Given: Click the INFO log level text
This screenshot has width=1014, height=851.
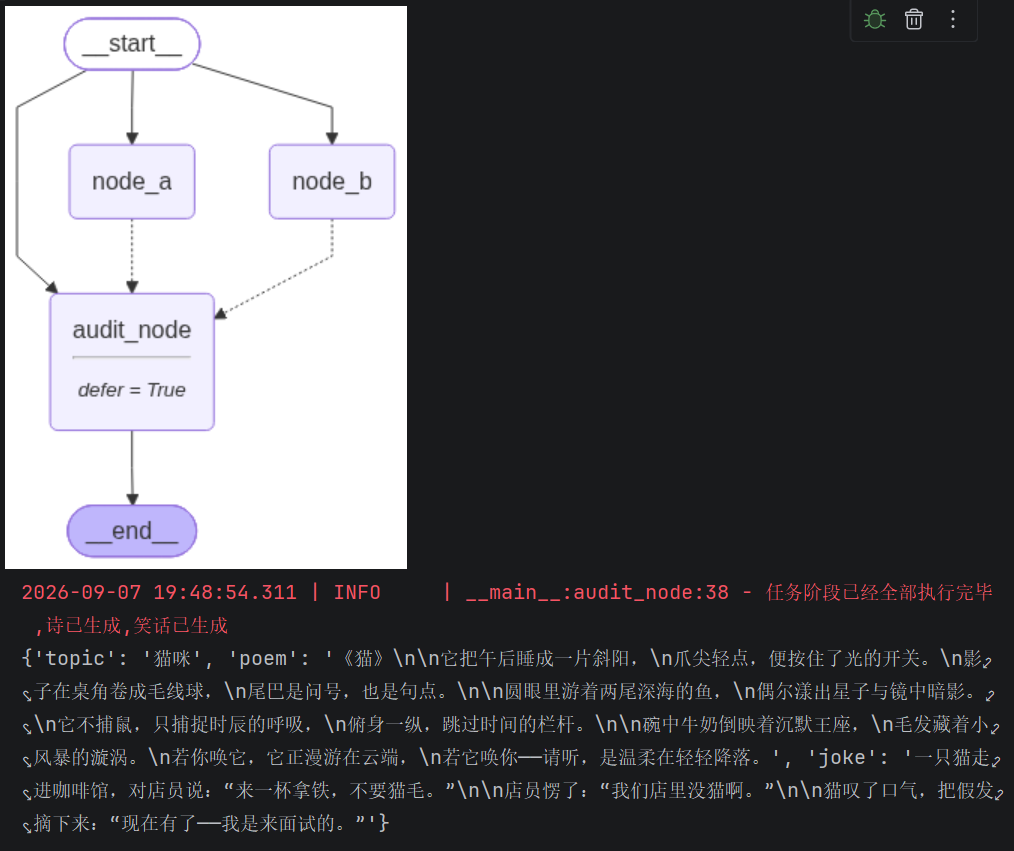Looking at the screenshot, I should [x=357, y=592].
